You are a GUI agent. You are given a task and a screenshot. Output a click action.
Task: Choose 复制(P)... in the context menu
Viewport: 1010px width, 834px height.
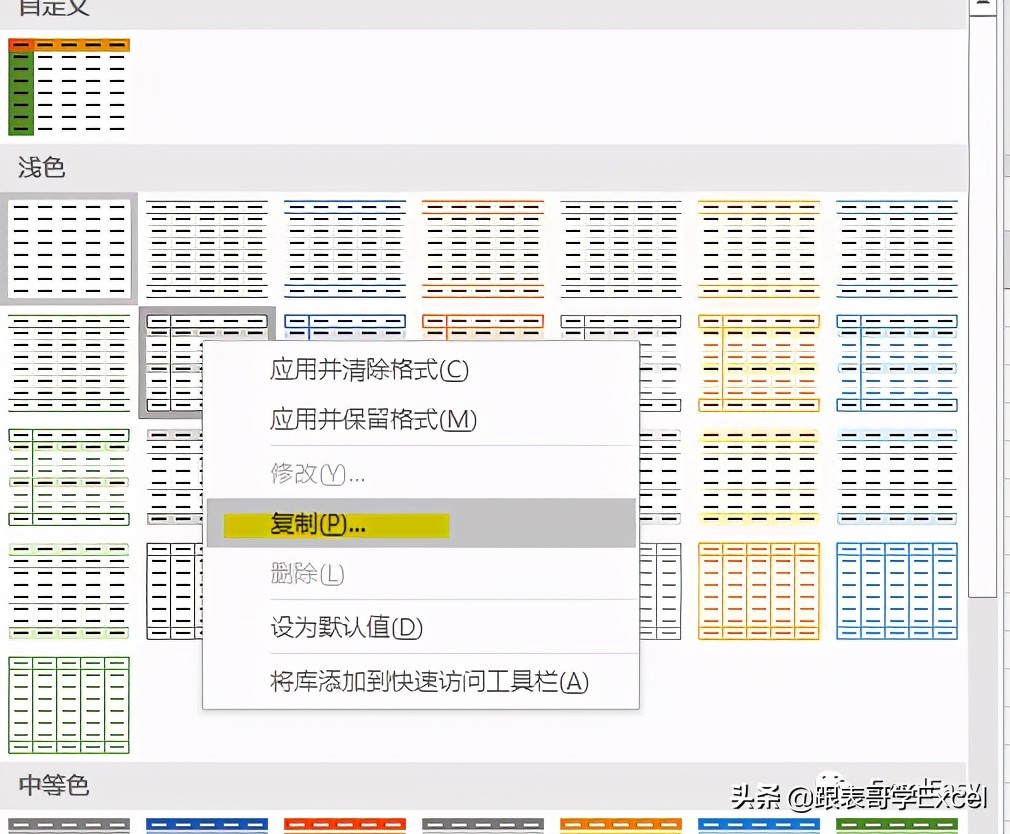[421, 523]
